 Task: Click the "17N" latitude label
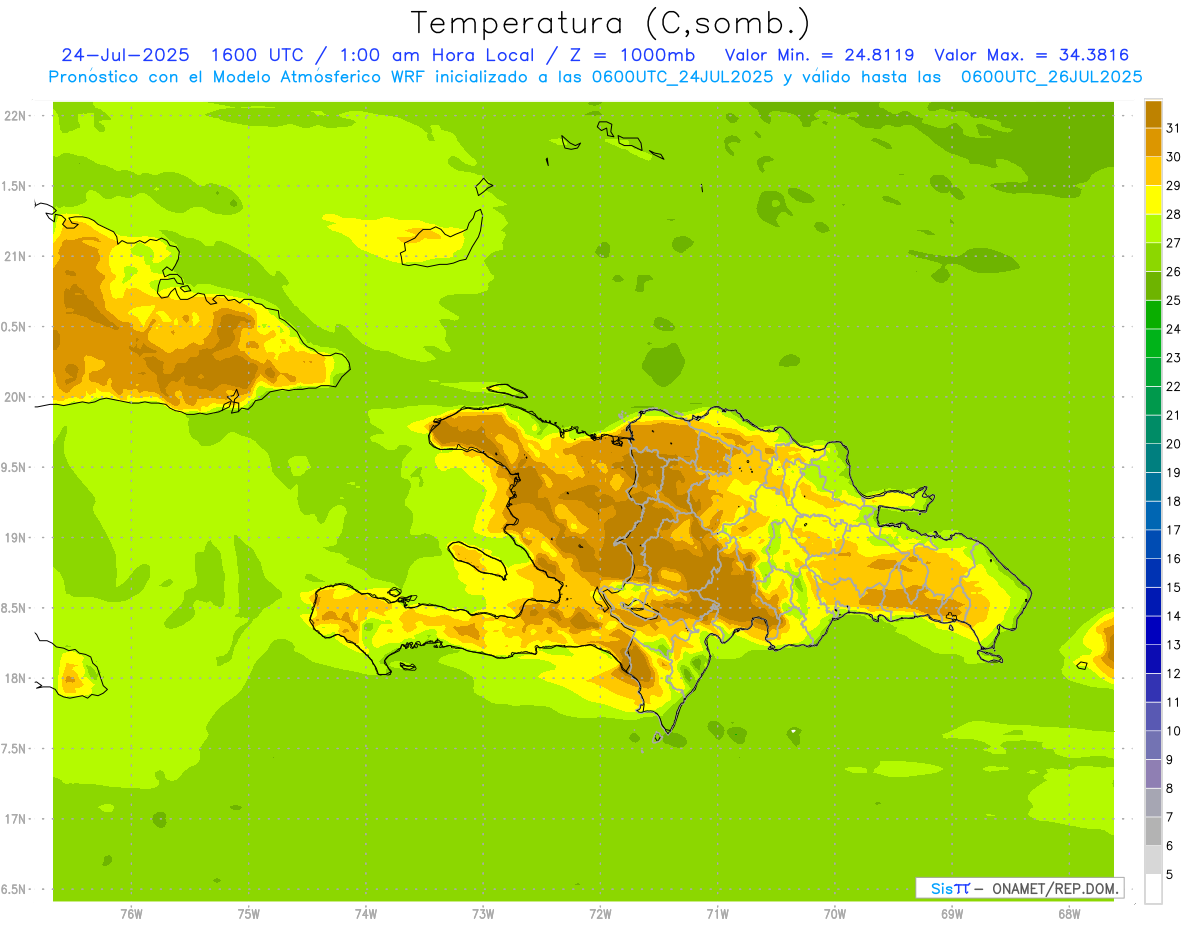(x=16, y=820)
